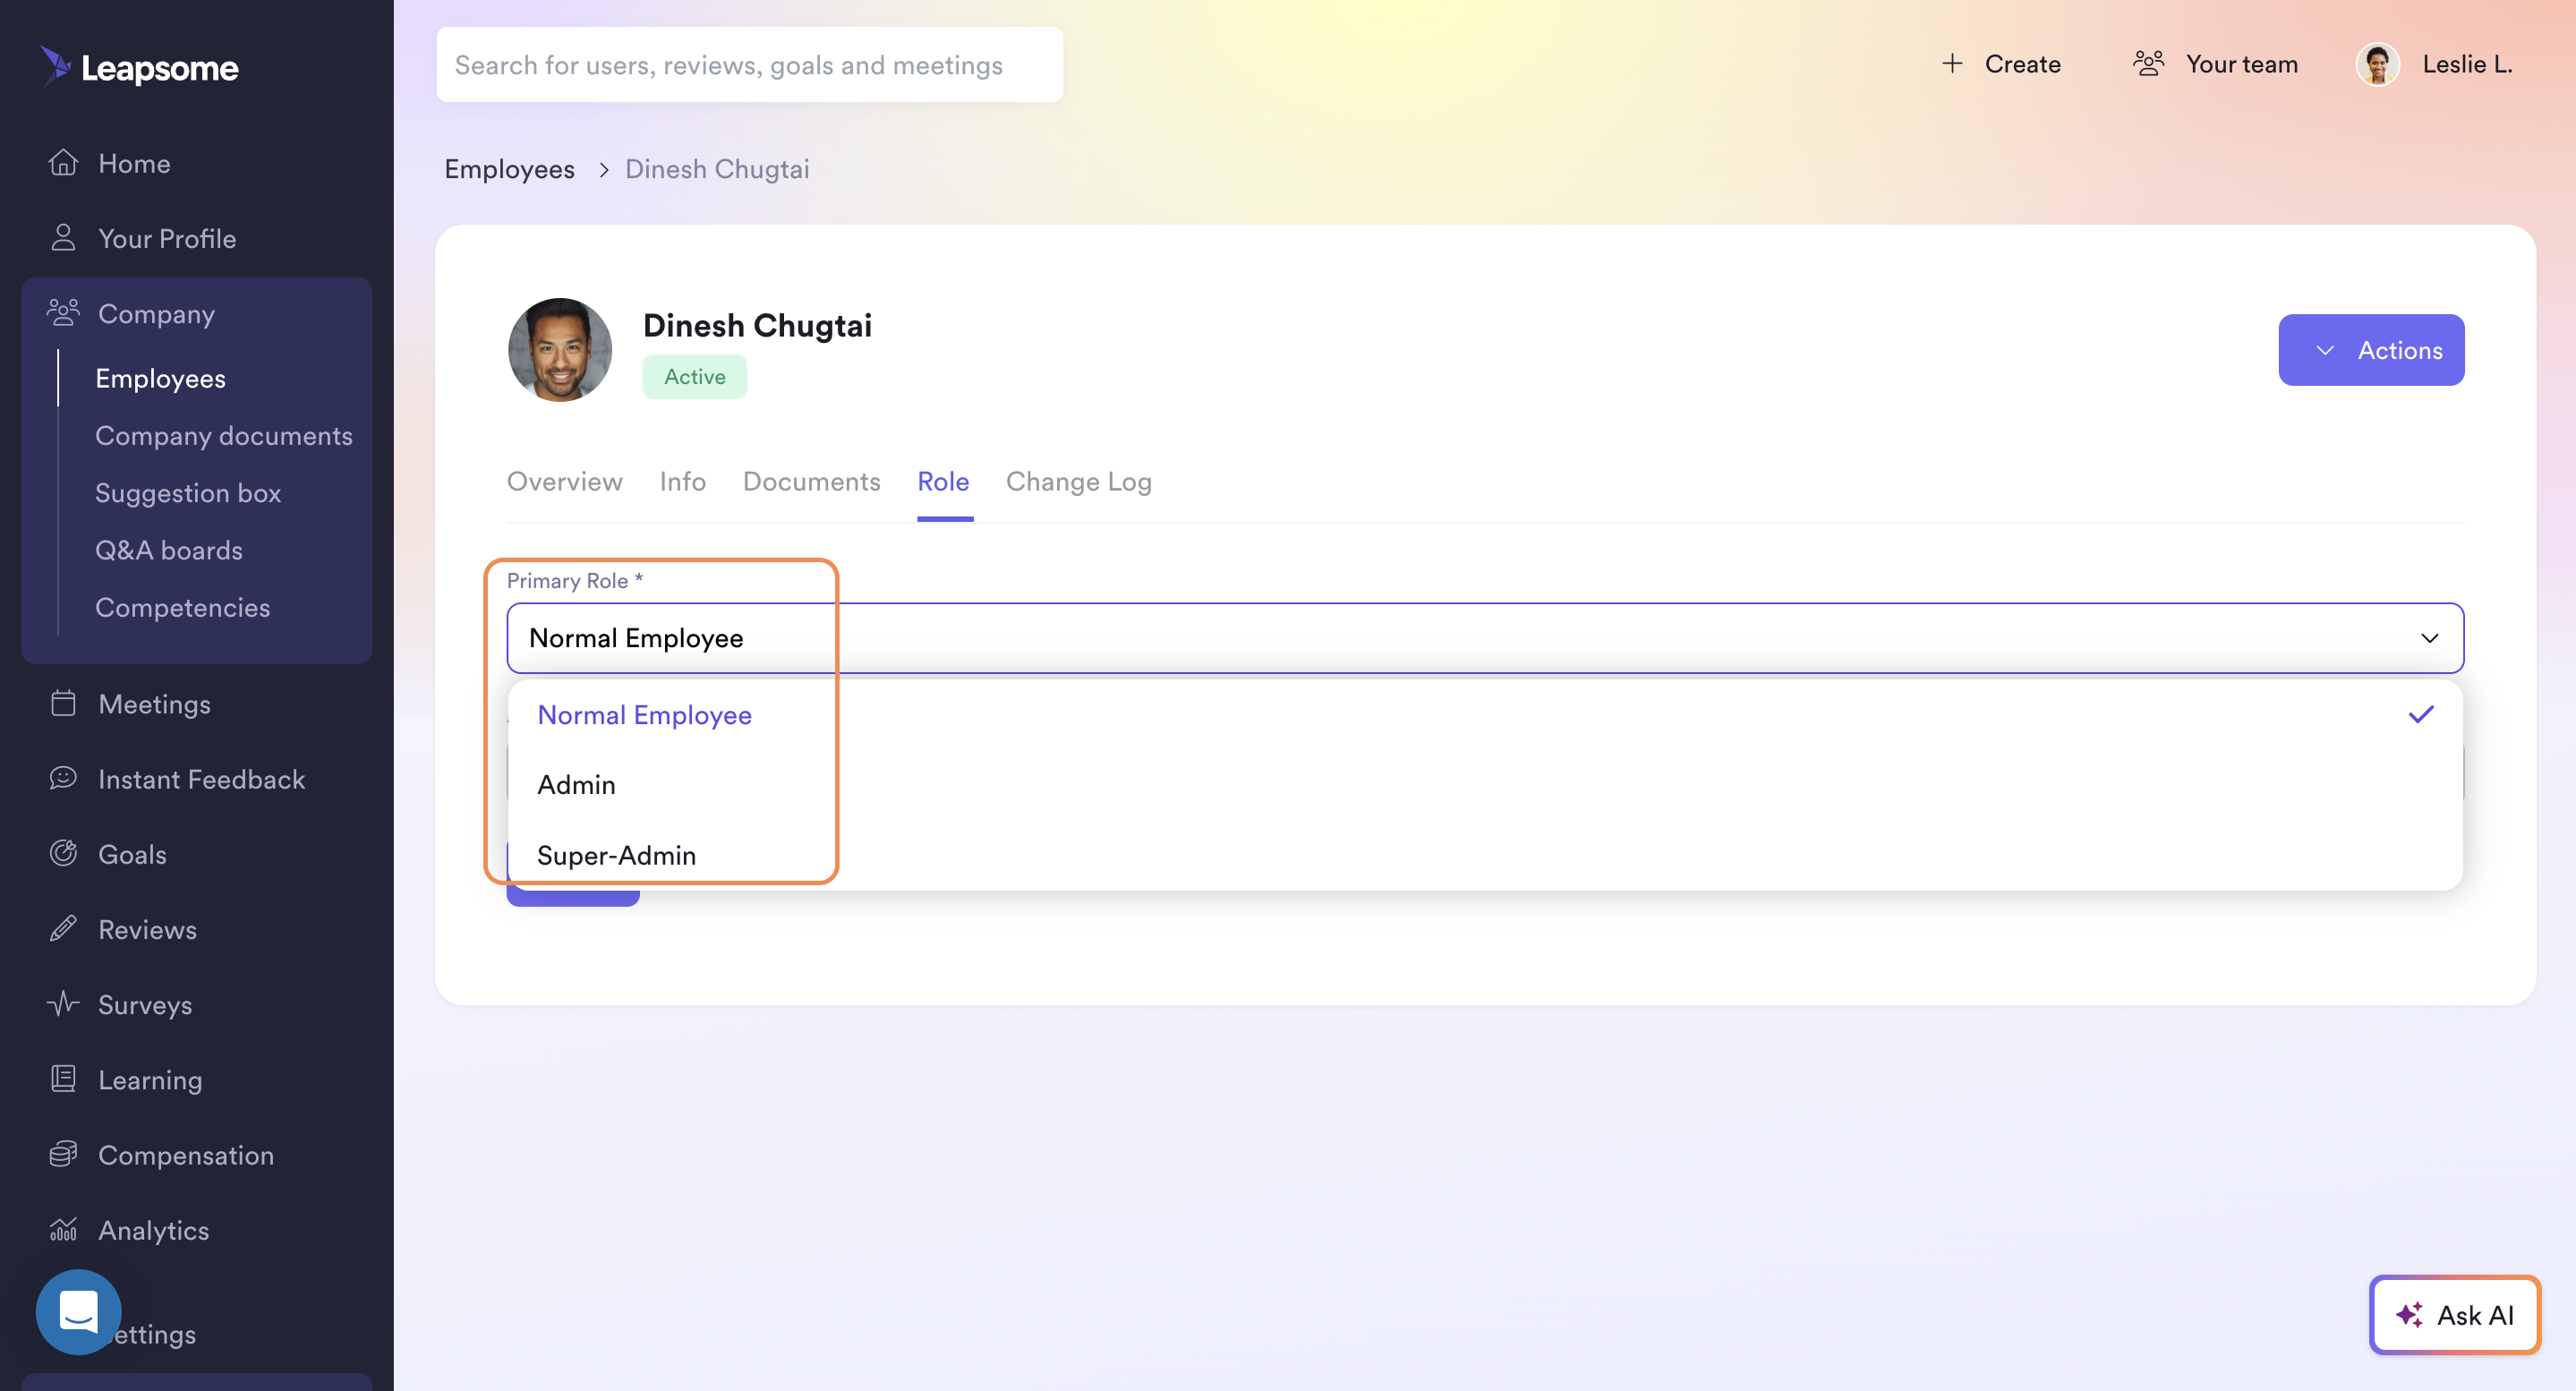
Task: Click the Your team link text
Action: click(2242, 64)
